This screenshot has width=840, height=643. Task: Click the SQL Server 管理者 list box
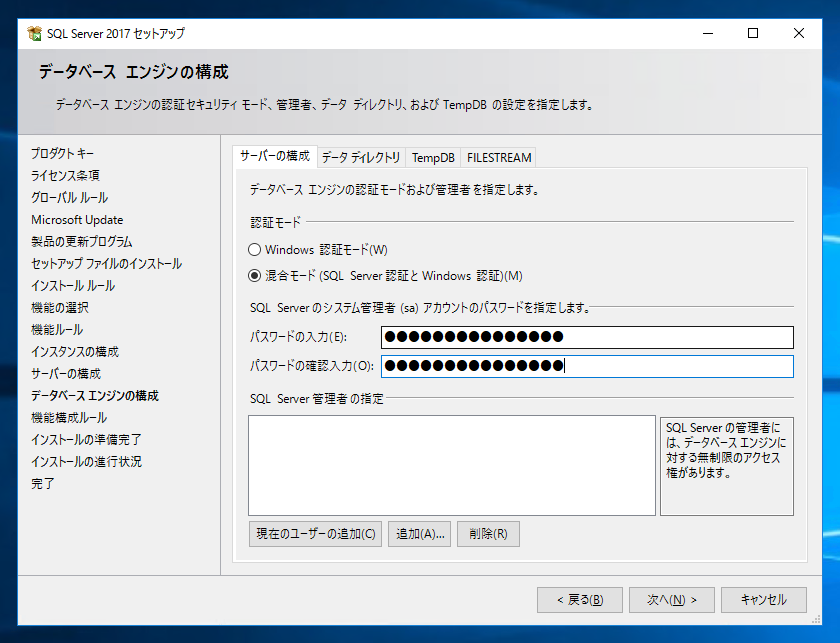[x=452, y=465]
